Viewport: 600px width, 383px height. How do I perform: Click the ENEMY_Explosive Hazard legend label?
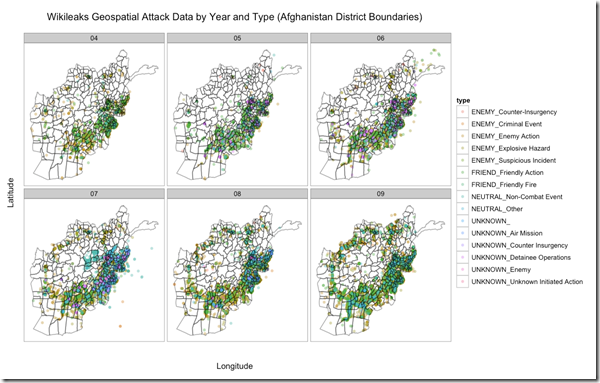click(510, 148)
